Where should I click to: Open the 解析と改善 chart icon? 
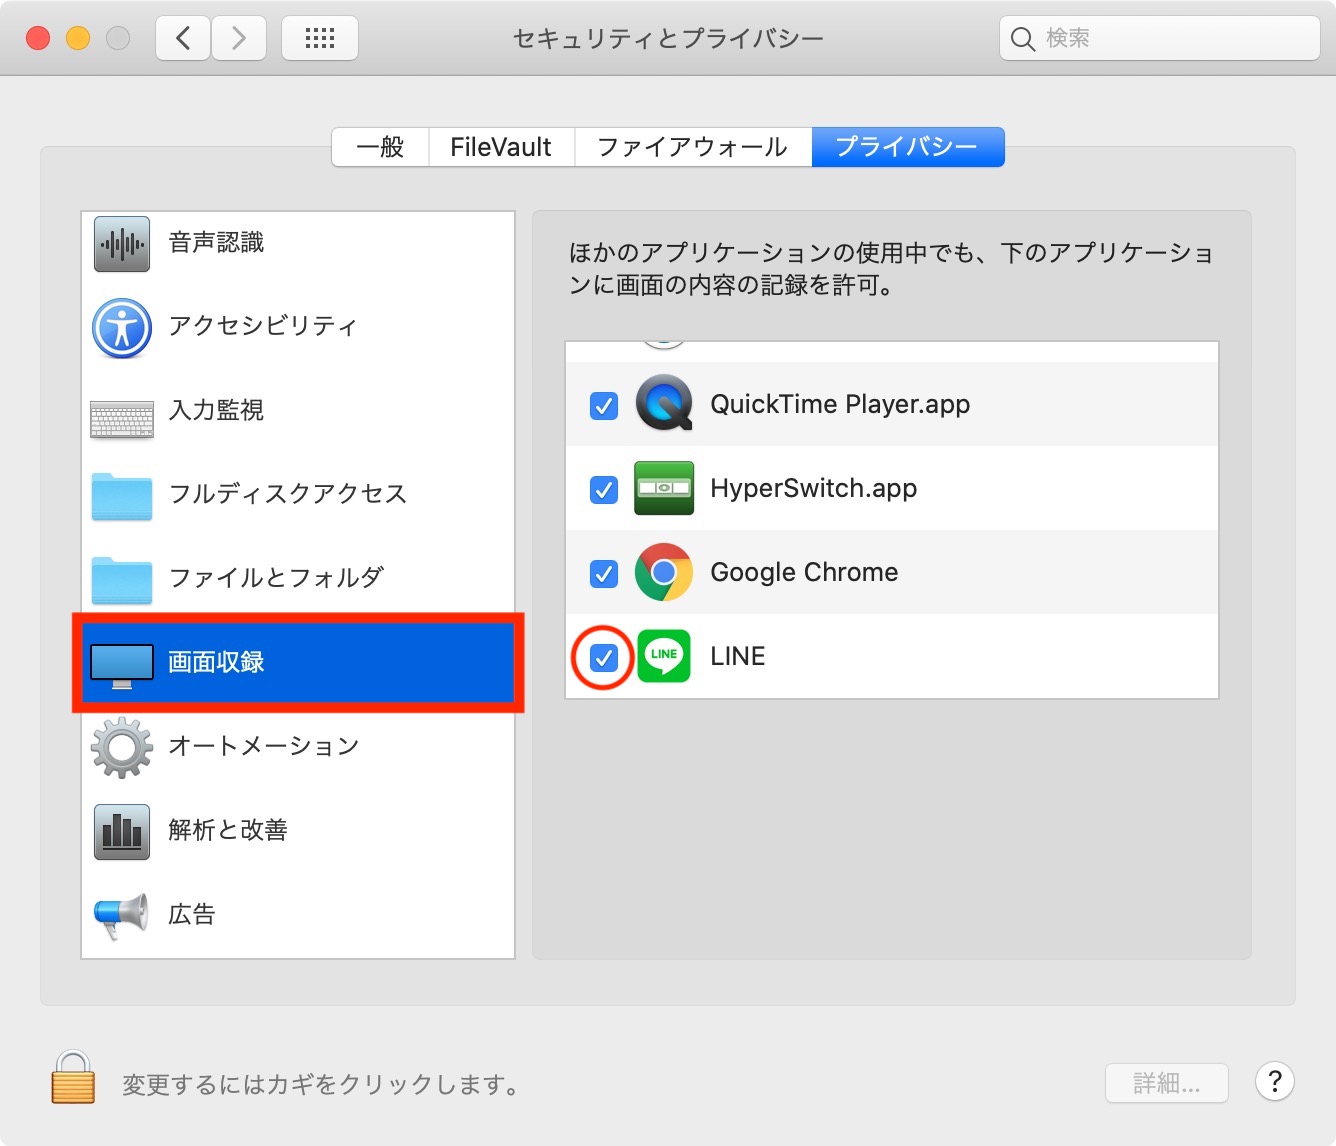coord(122,831)
